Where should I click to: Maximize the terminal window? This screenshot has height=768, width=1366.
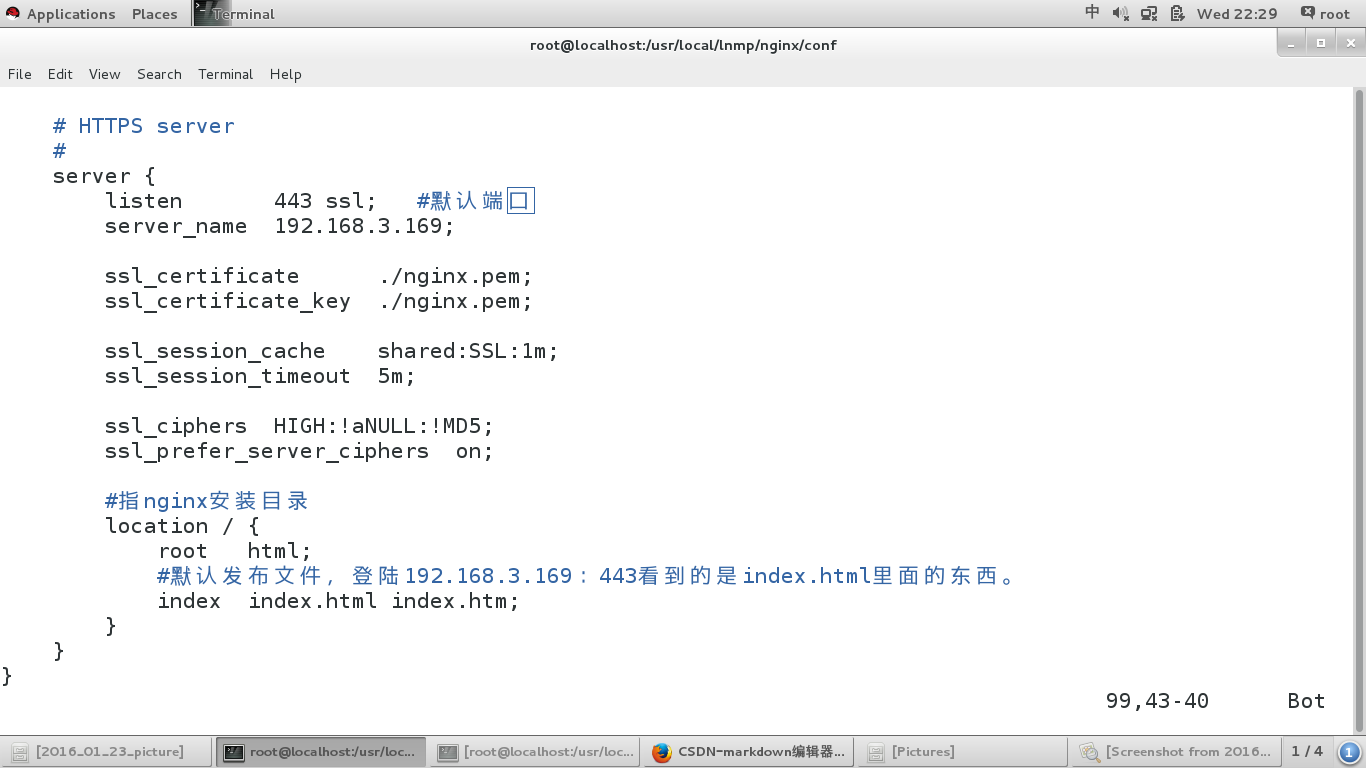click(1320, 43)
